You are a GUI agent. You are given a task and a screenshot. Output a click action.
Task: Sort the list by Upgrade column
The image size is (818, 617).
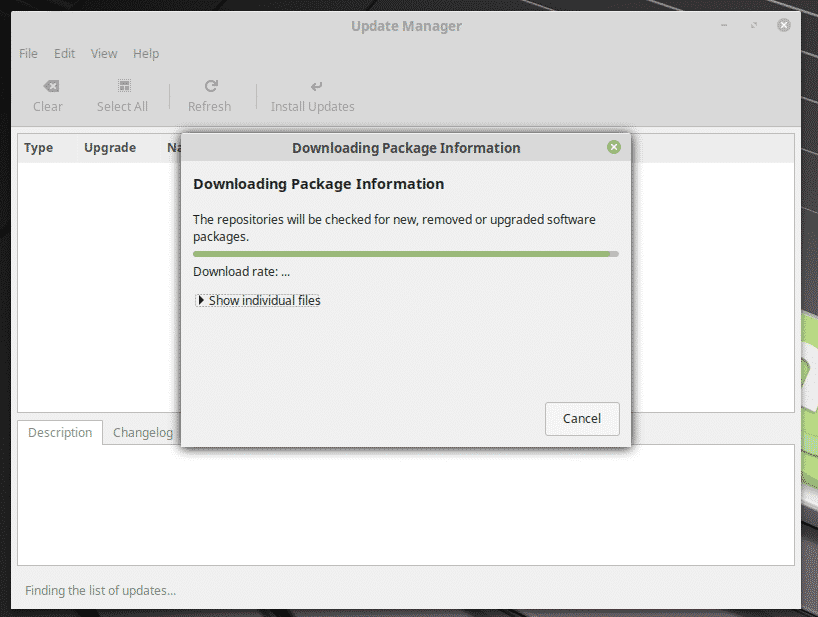[x=110, y=148]
